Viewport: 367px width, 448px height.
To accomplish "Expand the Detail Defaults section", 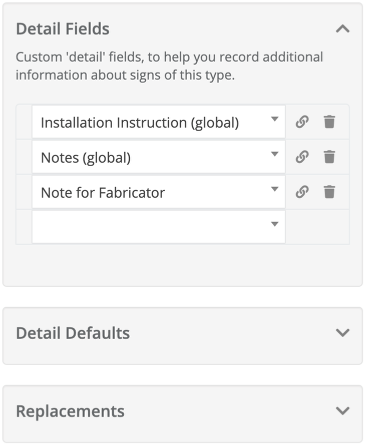I will click(343, 332).
